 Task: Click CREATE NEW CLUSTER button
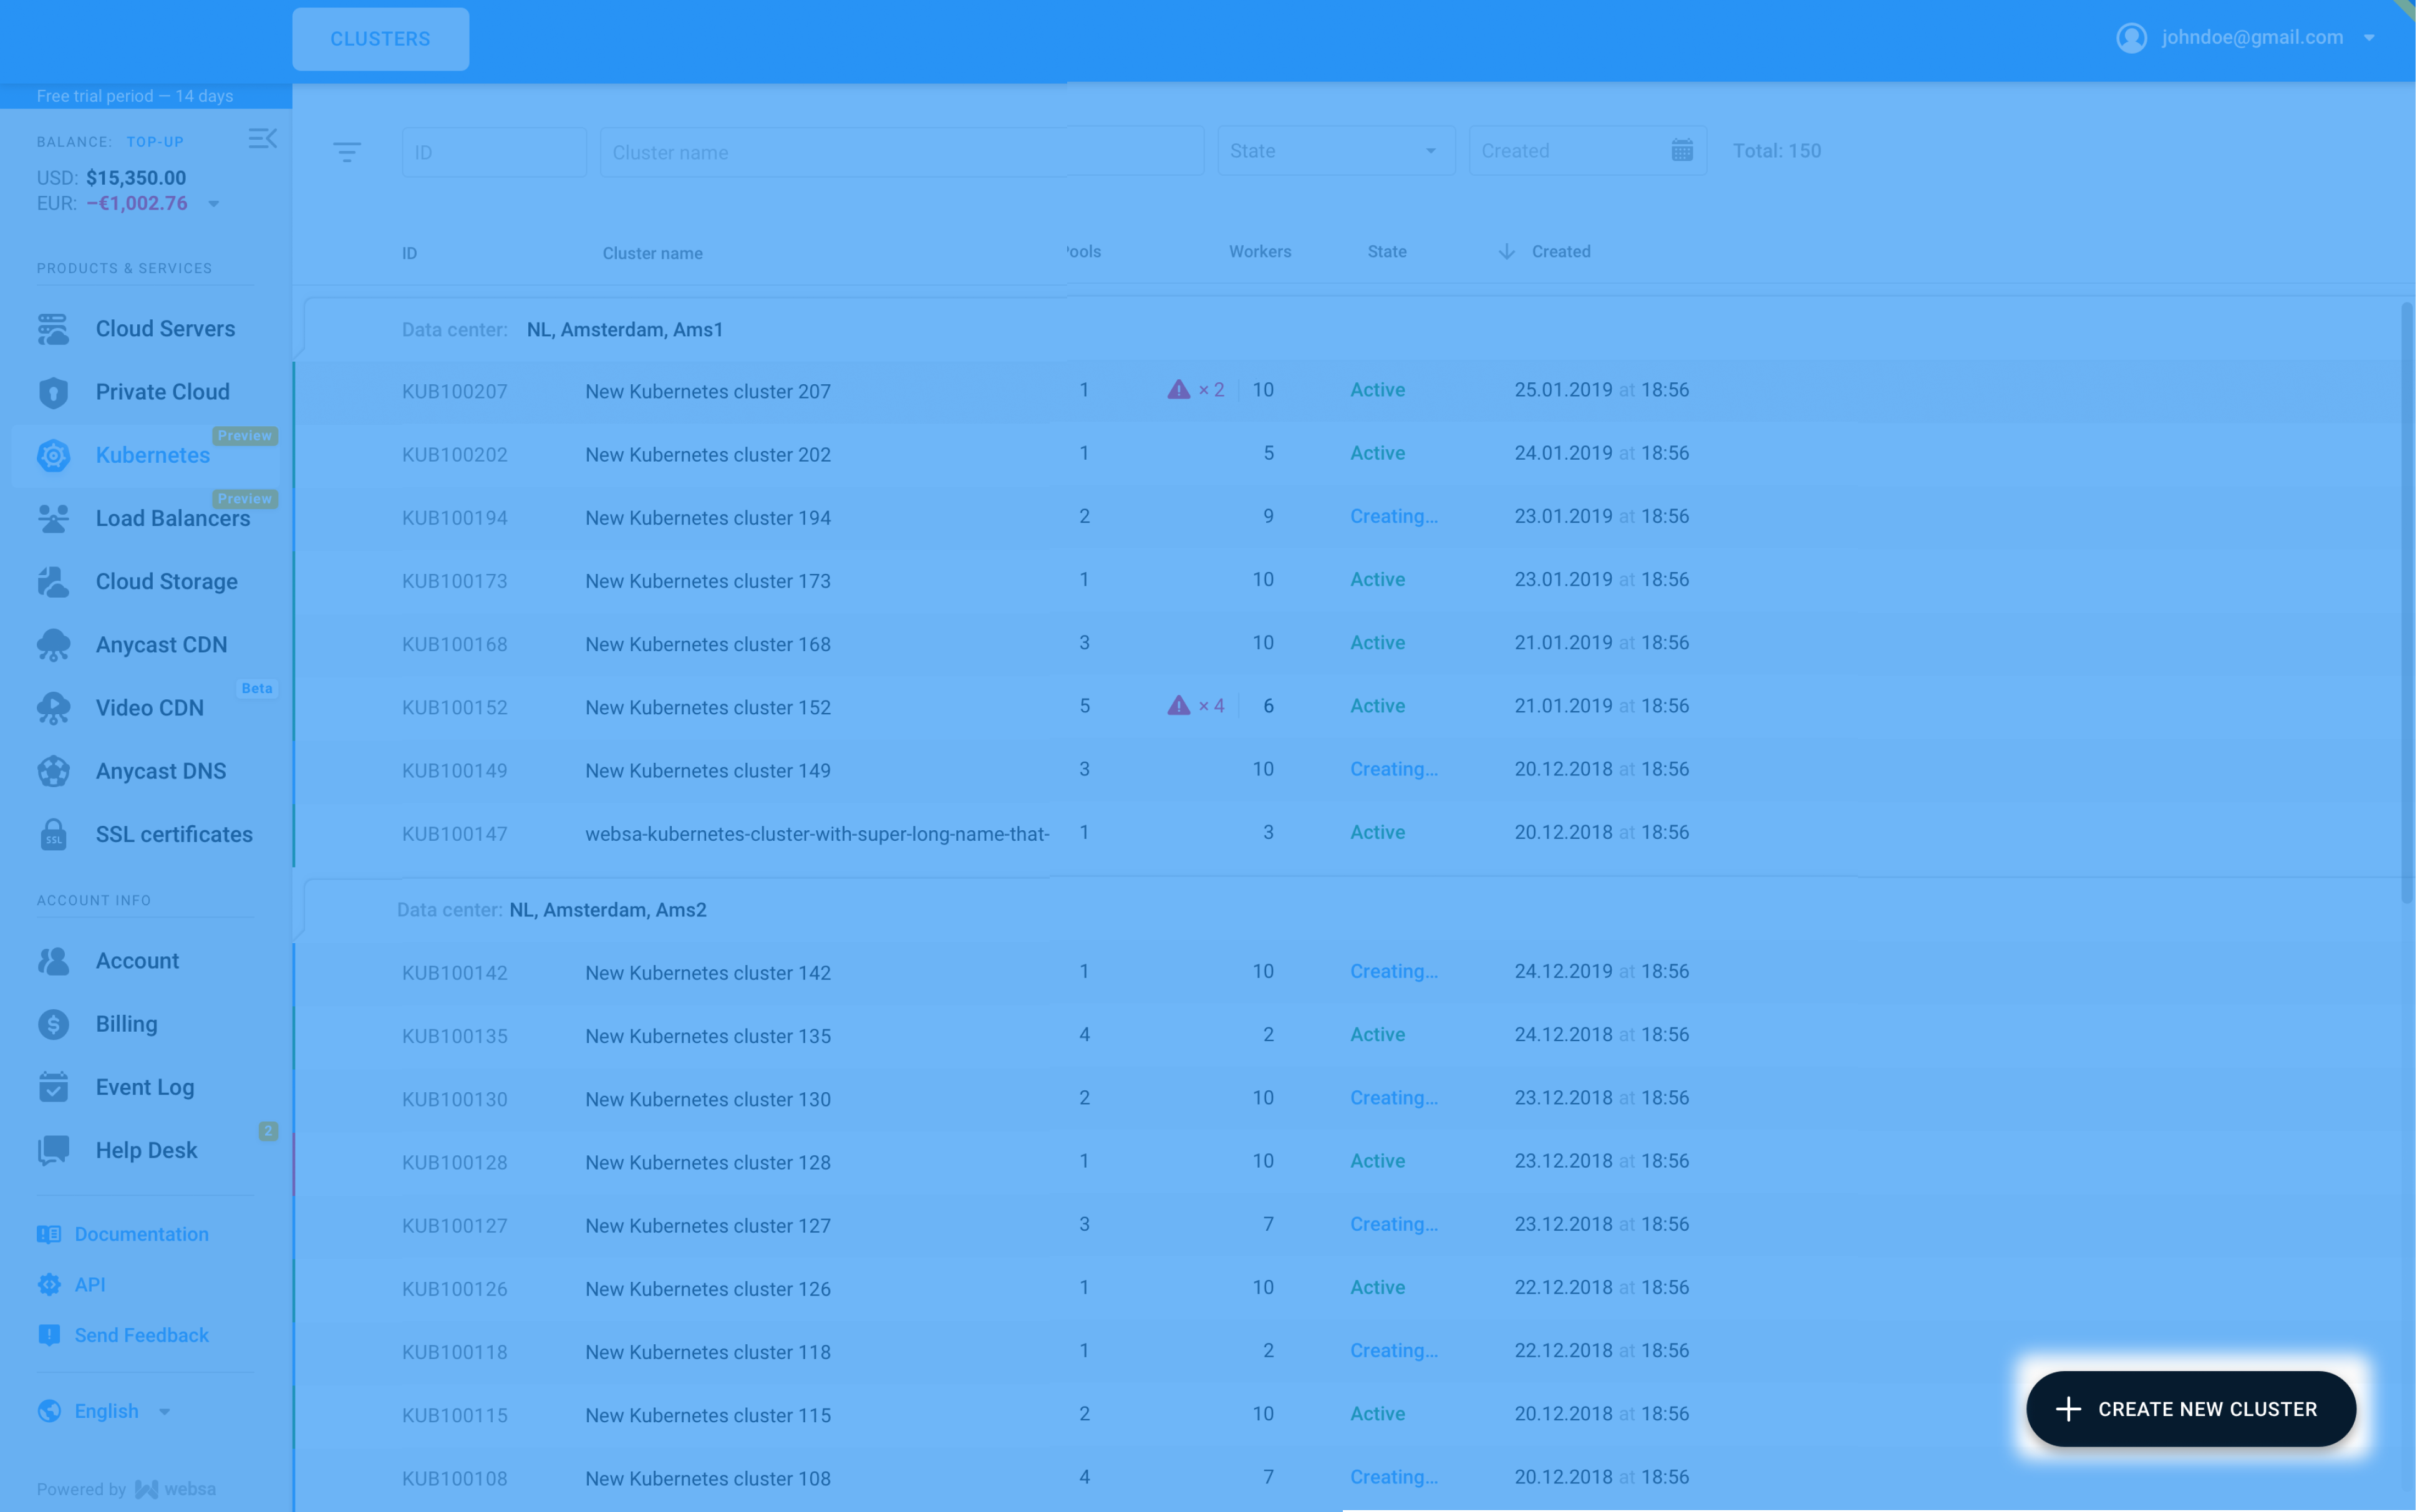2190,1407
